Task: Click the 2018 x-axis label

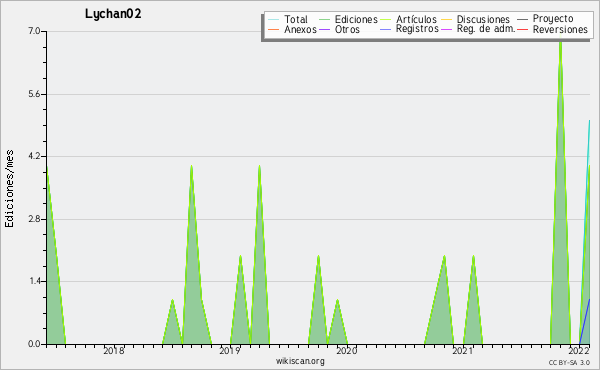Action: click(x=114, y=351)
